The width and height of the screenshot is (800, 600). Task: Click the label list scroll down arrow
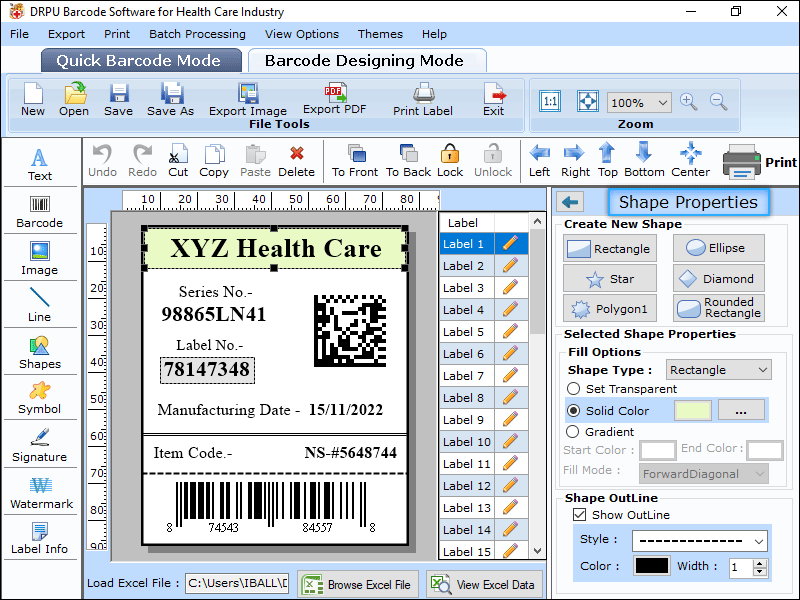pyautogui.click(x=537, y=551)
